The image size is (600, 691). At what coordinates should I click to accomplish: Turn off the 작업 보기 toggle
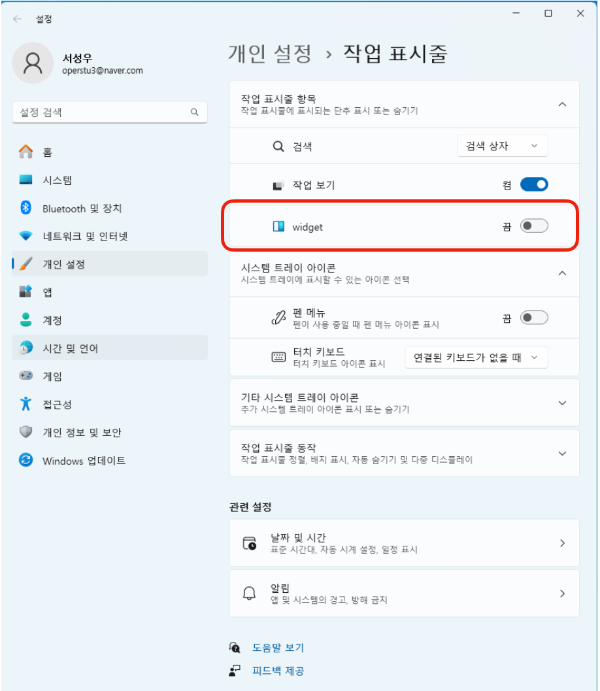pos(534,184)
